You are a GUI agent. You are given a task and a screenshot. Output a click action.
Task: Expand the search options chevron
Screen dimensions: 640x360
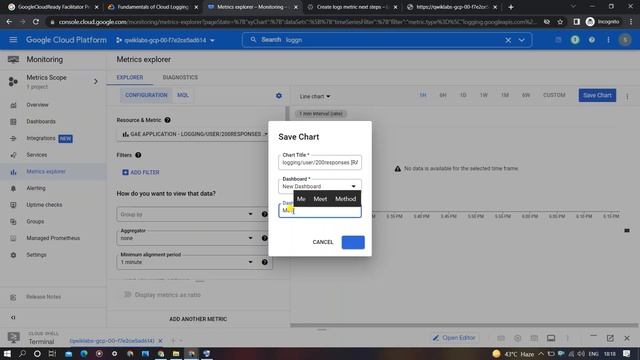(x=522, y=40)
